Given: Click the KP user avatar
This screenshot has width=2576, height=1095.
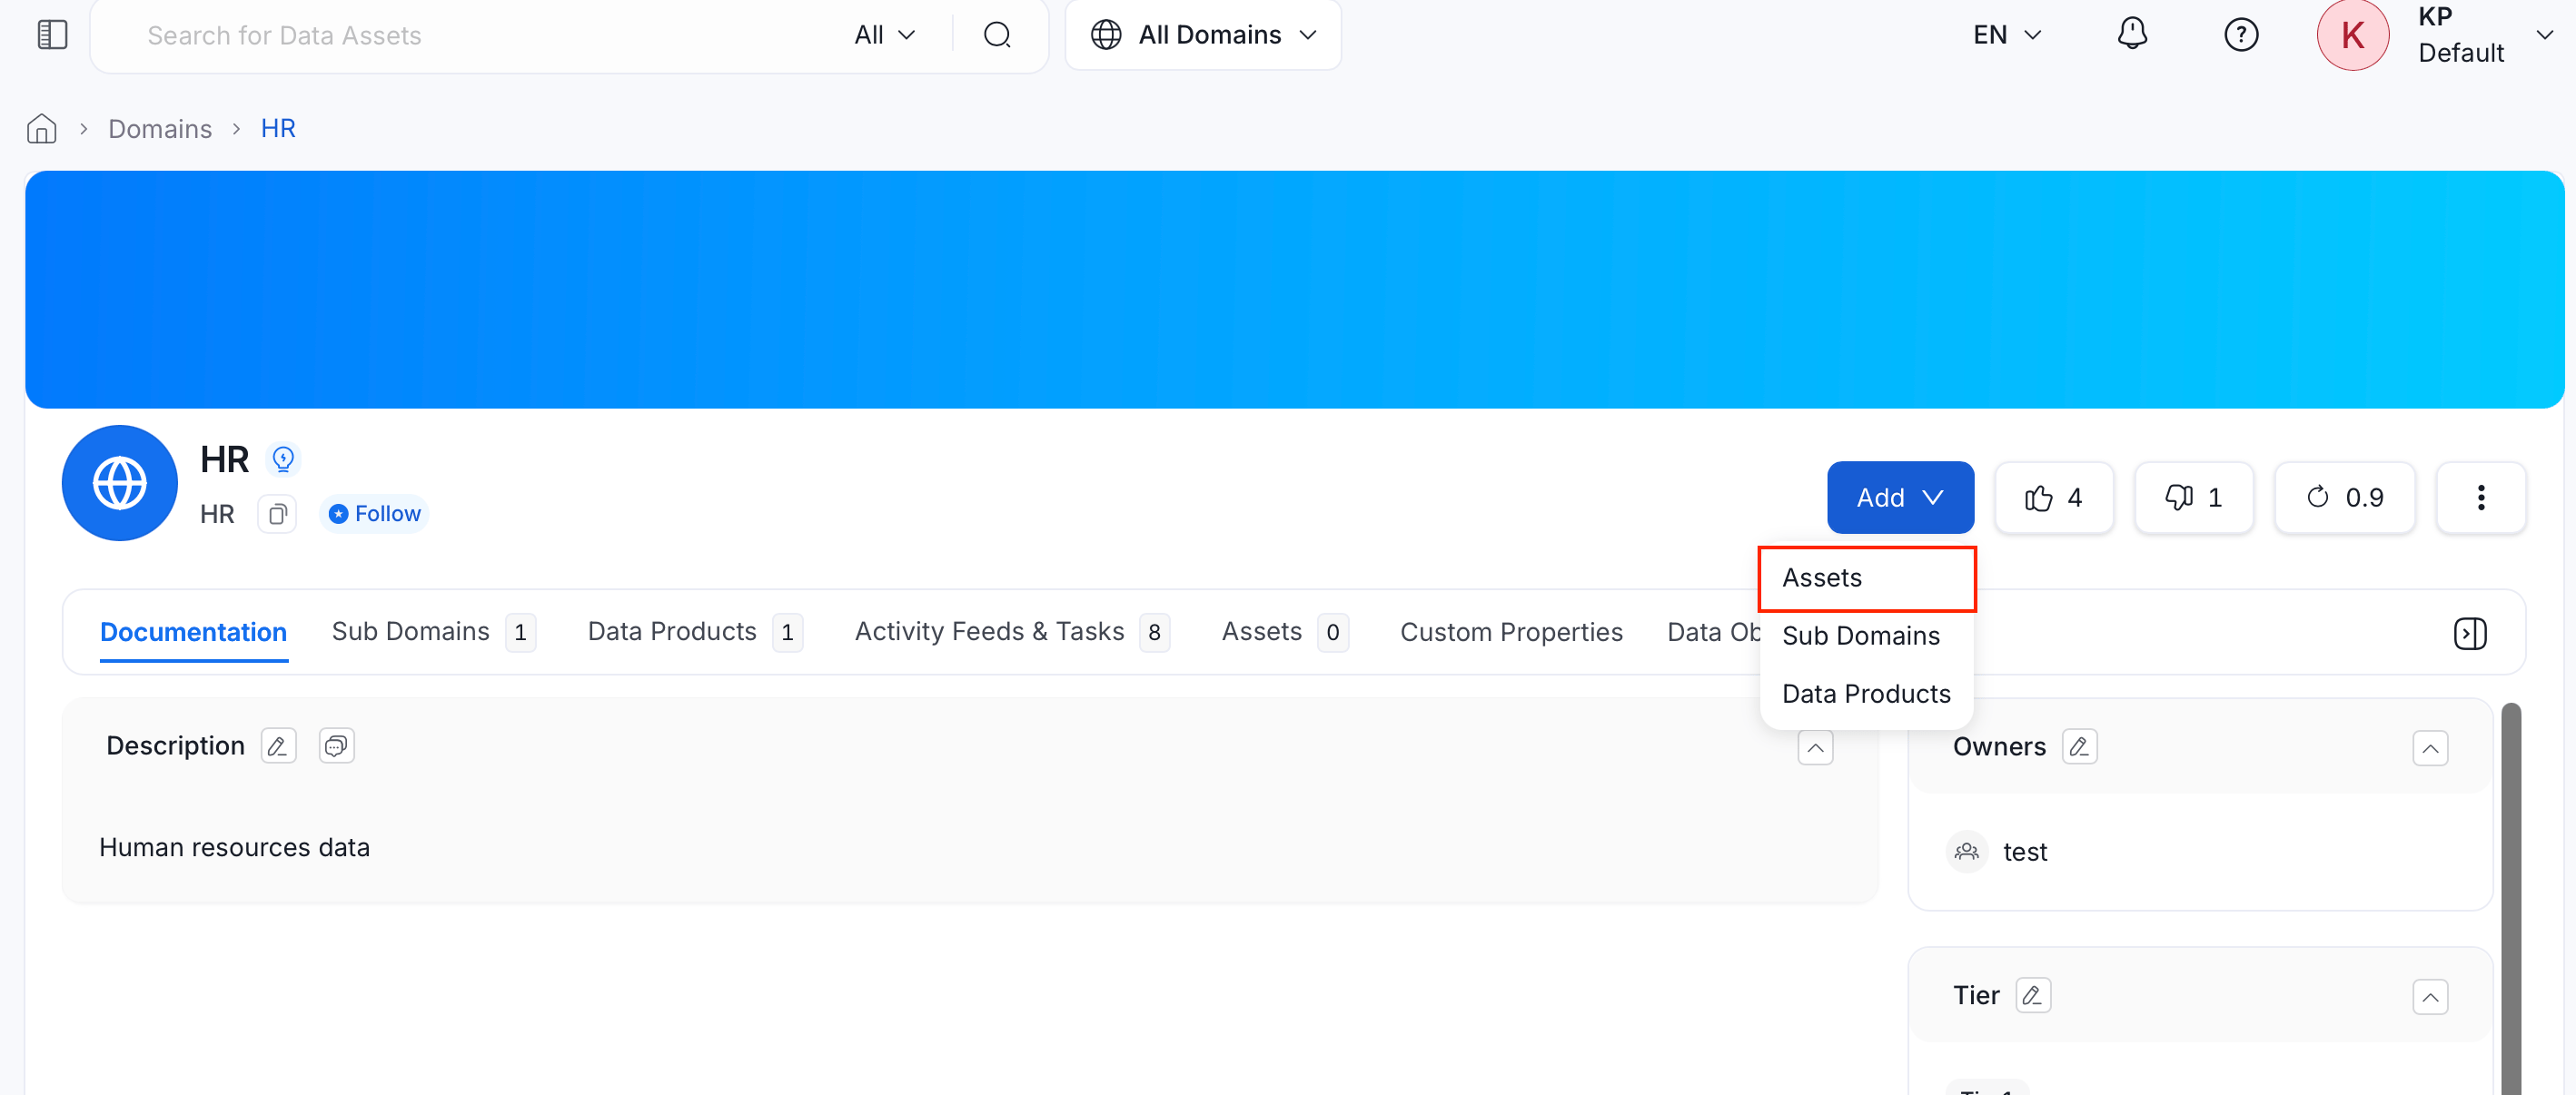Looking at the screenshot, I should pos(2352,35).
